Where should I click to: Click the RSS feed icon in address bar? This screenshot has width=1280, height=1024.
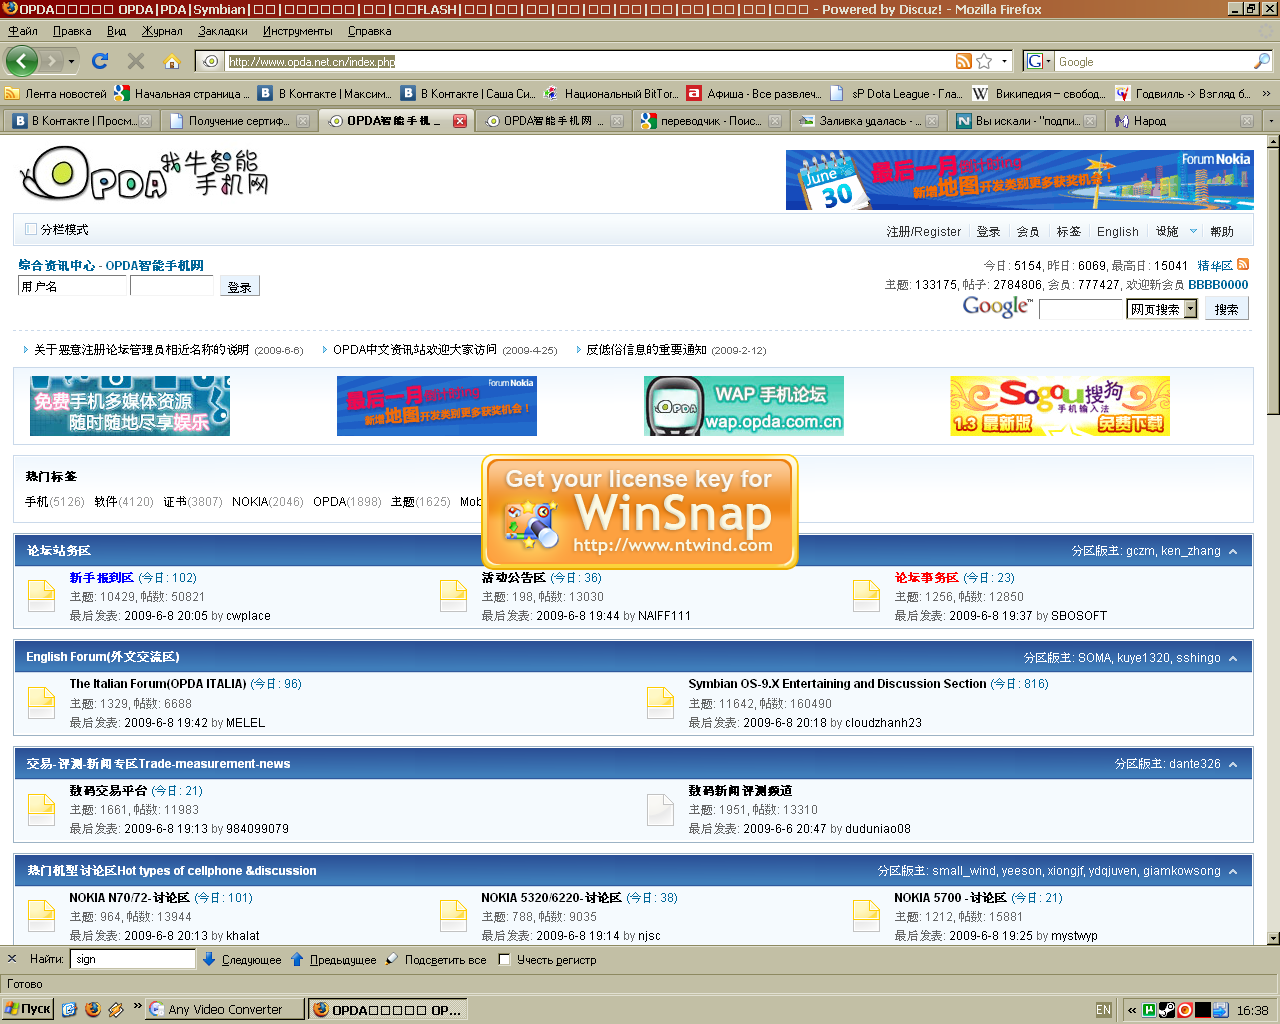[x=964, y=61]
